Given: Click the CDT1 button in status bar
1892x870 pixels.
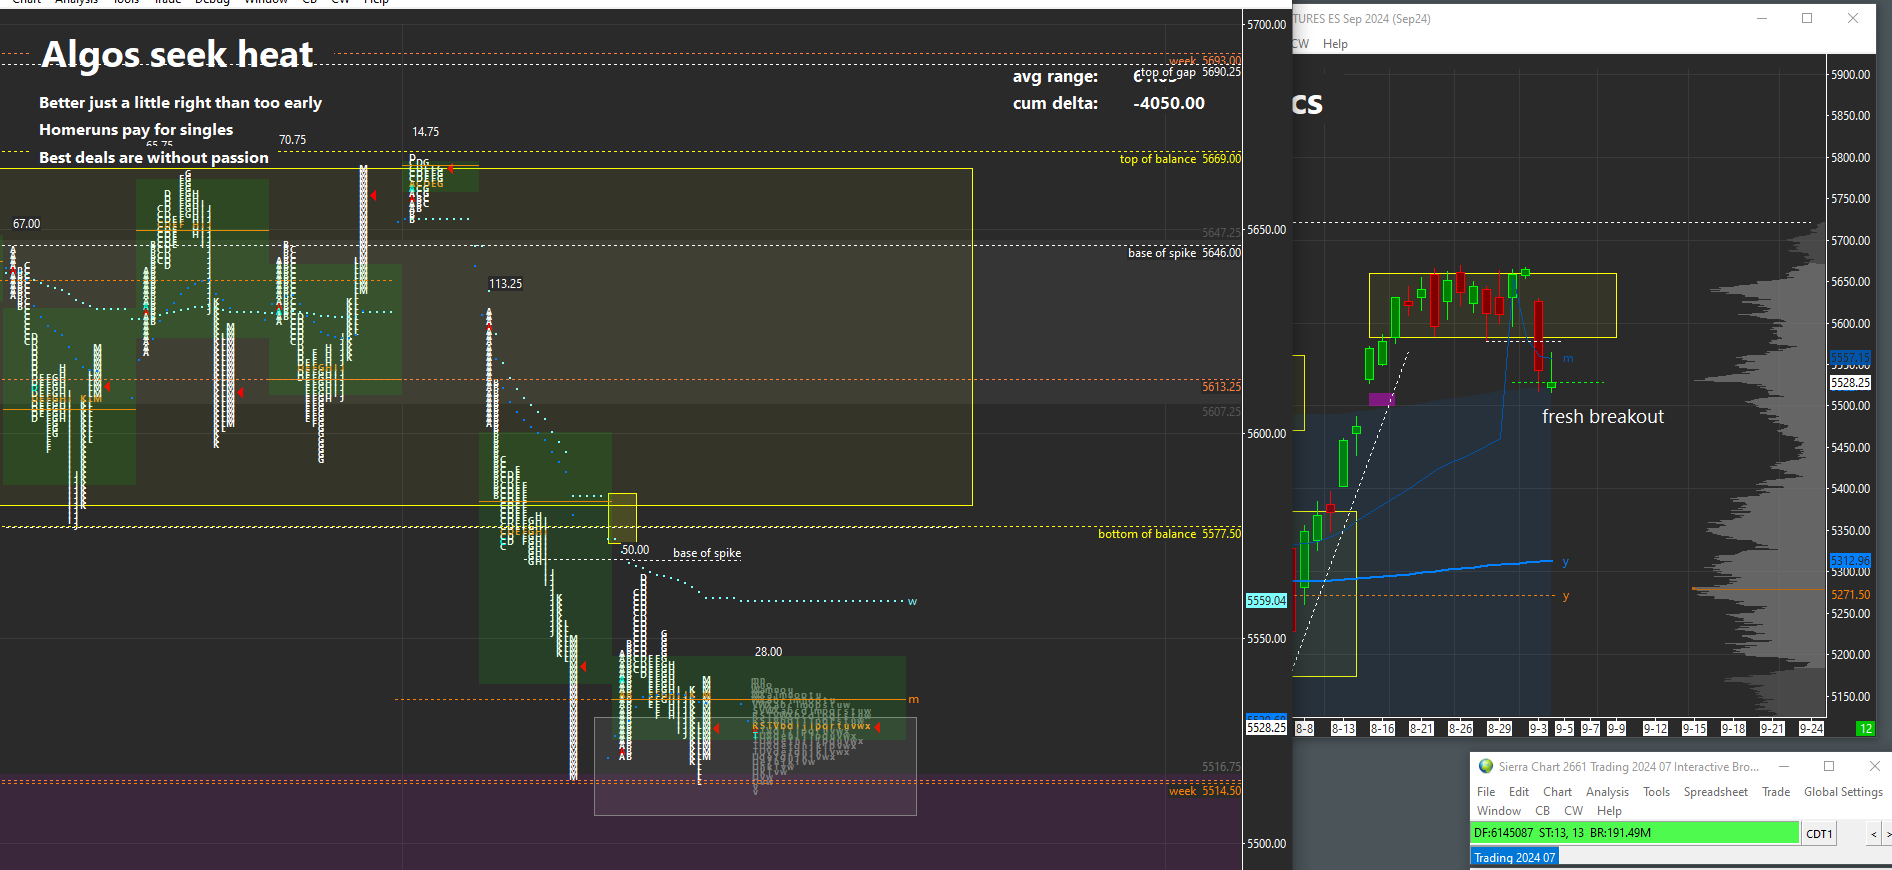Looking at the screenshot, I should [x=1819, y=833].
